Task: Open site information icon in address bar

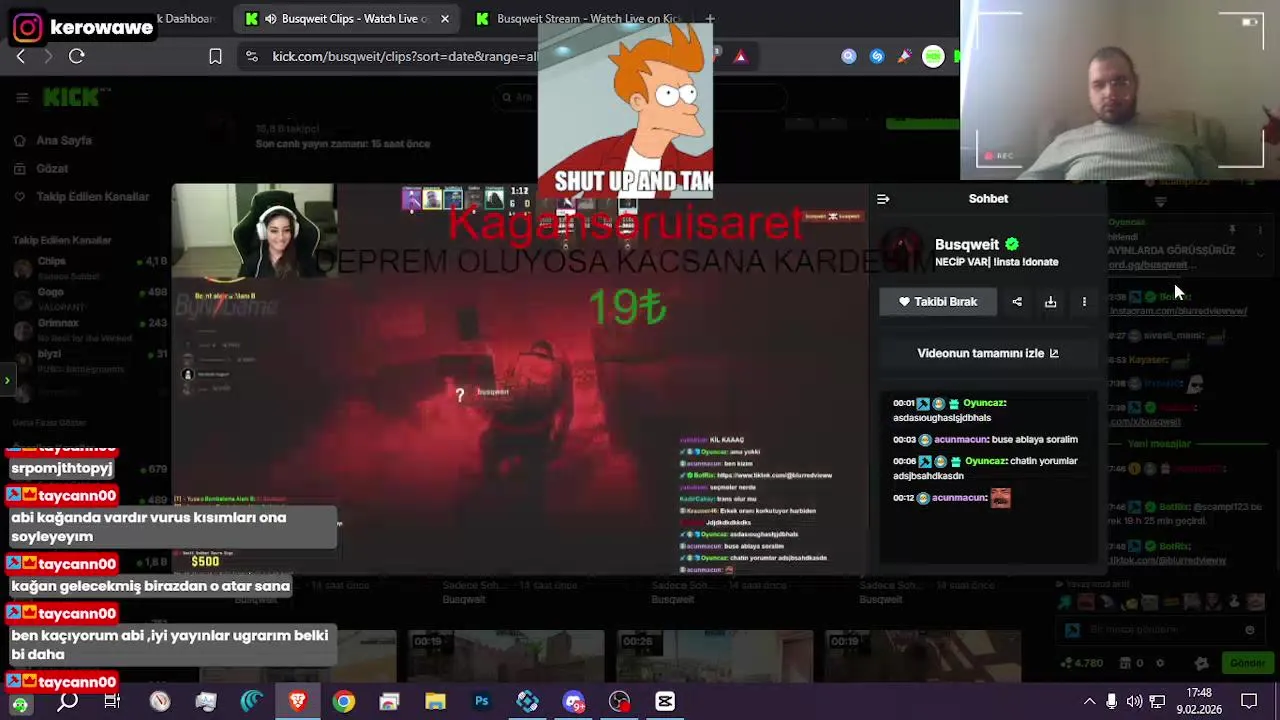Action: pos(252,57)
